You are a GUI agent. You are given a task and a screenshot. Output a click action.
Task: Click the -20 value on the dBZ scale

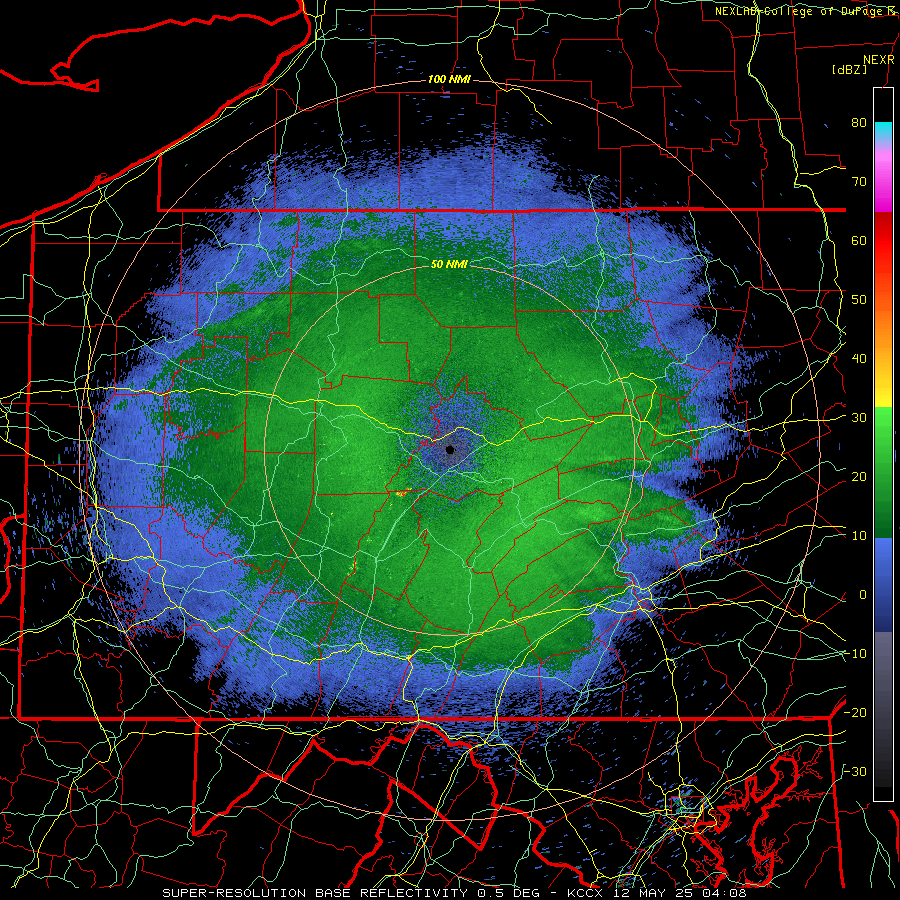855,712
